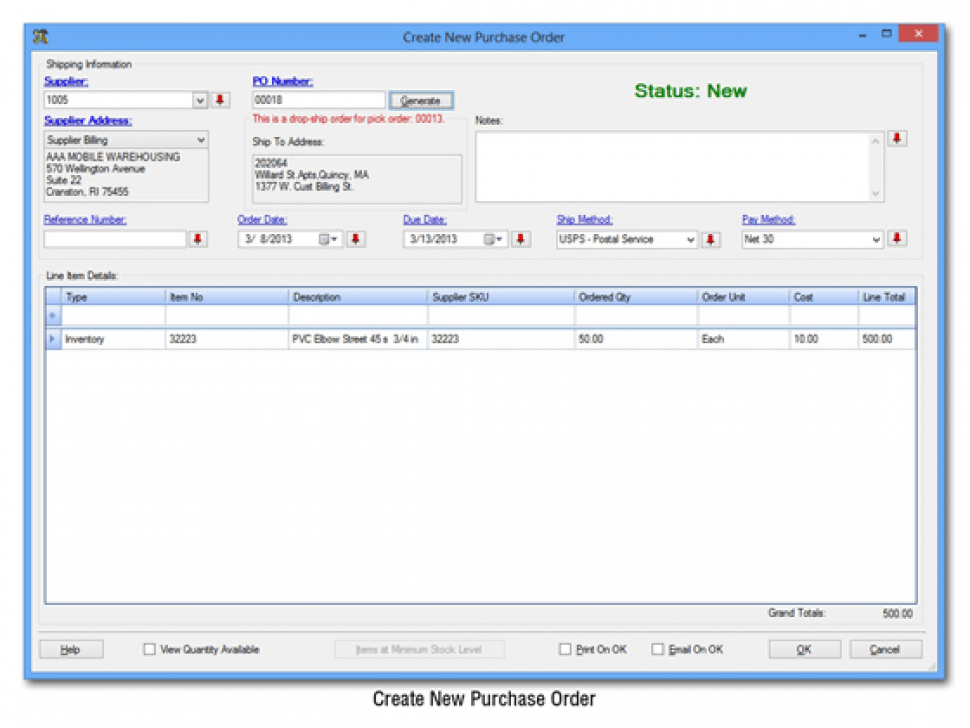Expand the Supplier 1005 dropdown

200,100
